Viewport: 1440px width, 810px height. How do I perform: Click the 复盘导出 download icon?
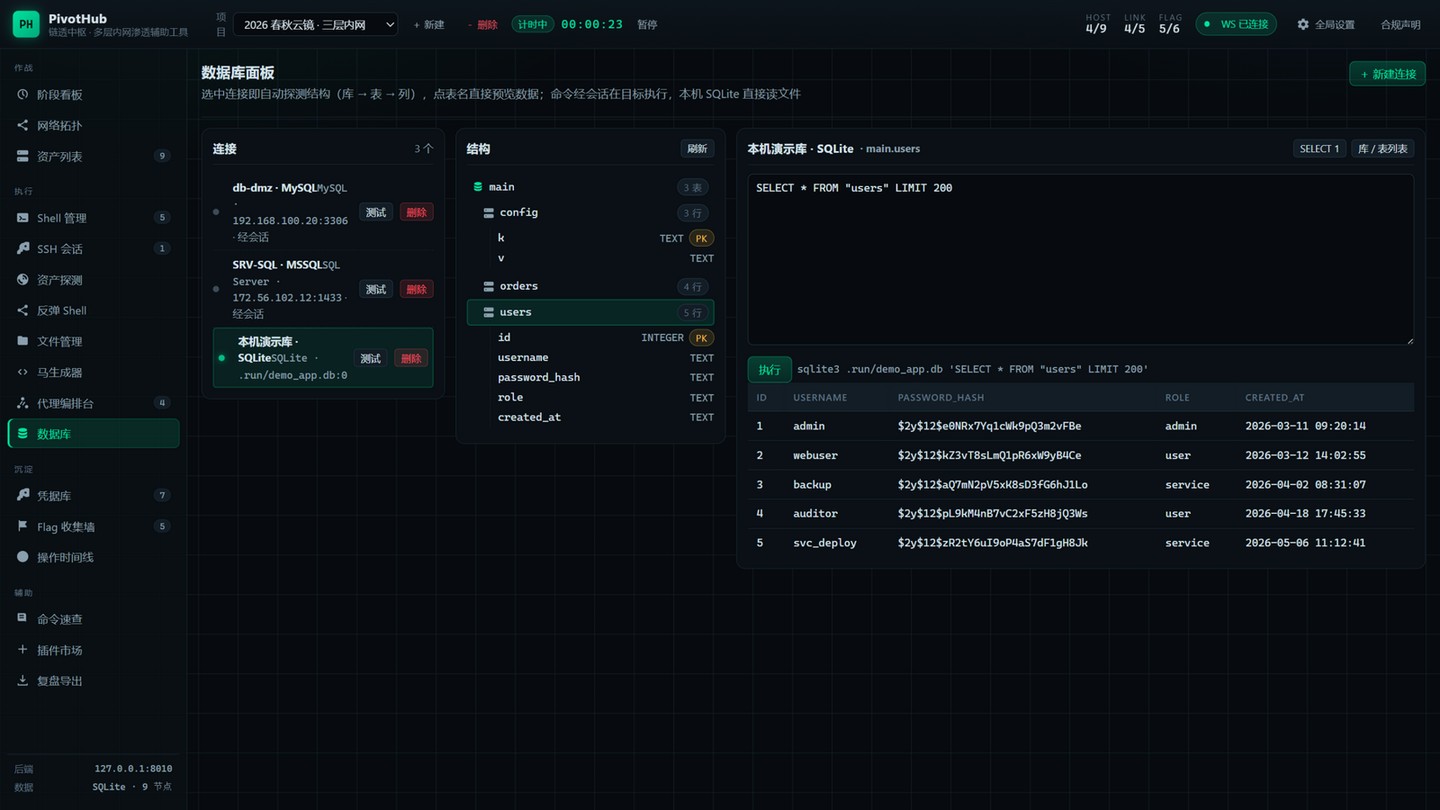pyautogui.click(x=23, y=681)
